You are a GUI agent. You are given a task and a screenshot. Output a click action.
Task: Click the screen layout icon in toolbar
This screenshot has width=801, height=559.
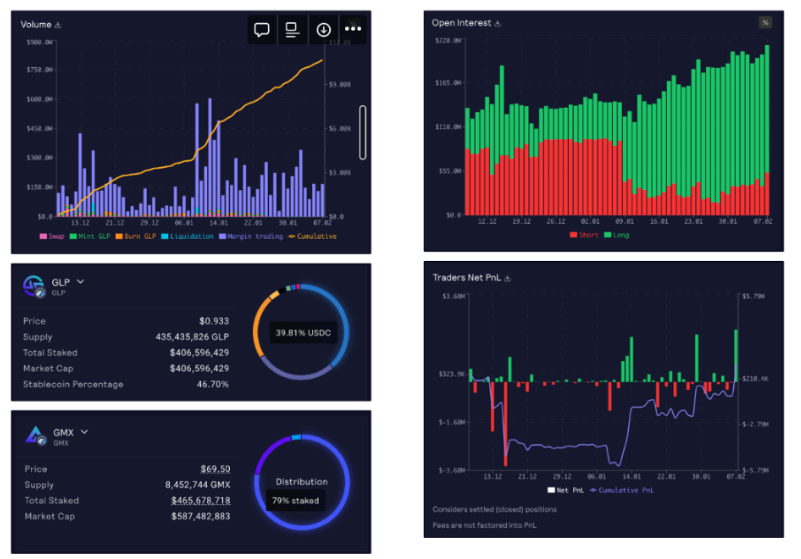pyautogui.click(x=292, y=30)
